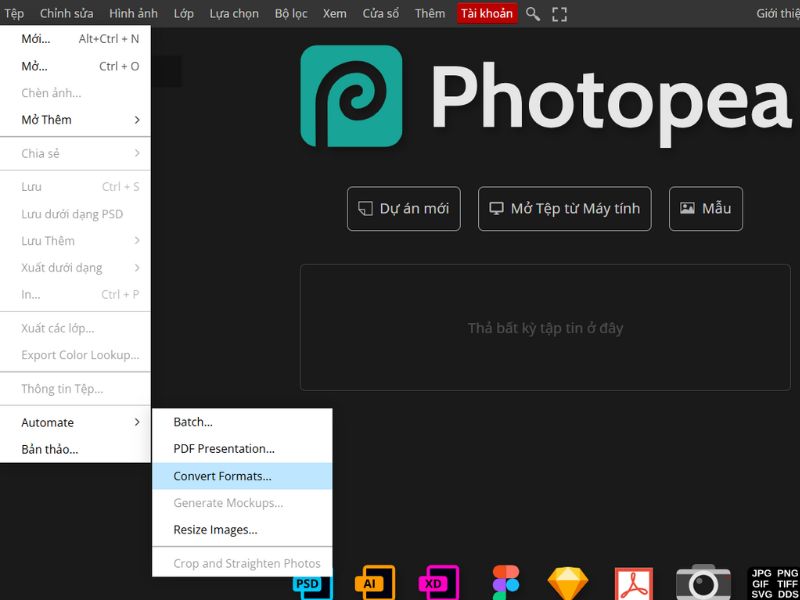Click the PDF format icon
The image size is (800, 600).
point(634,584)
